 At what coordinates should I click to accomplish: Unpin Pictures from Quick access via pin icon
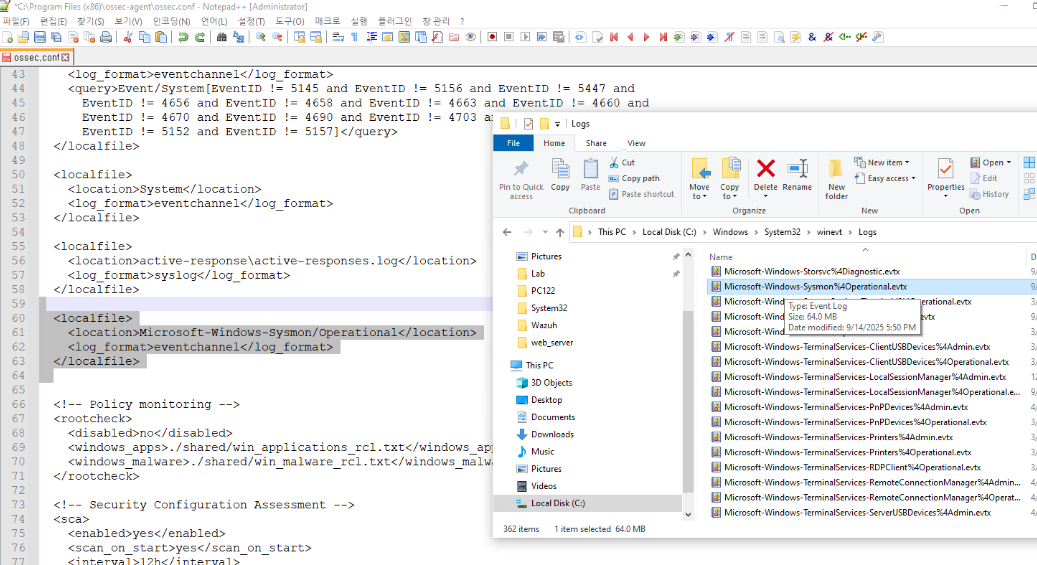pyautogui.click(x=676, y=256)
